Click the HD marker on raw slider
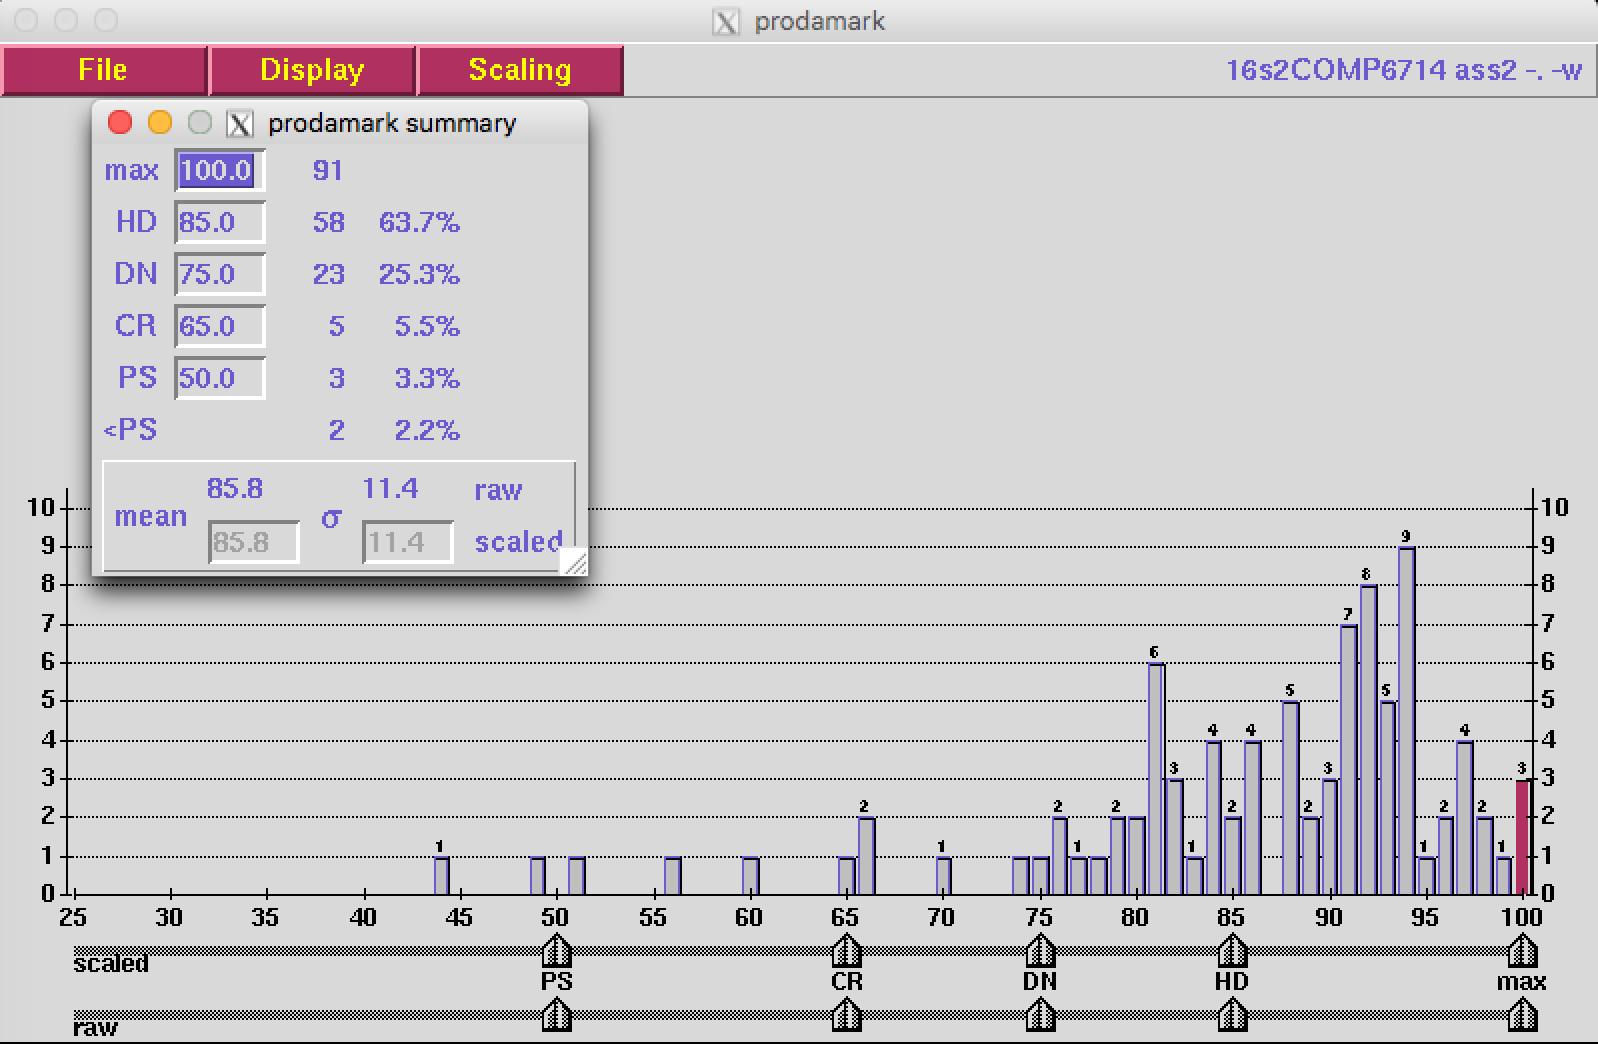 (1232, 1017)
